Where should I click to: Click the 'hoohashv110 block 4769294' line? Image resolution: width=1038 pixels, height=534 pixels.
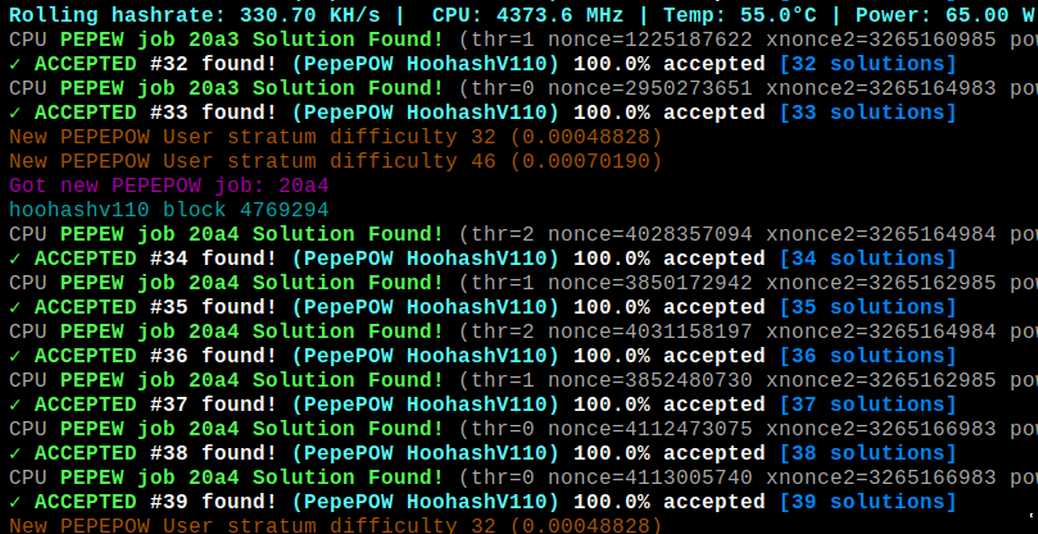(169, 210)
